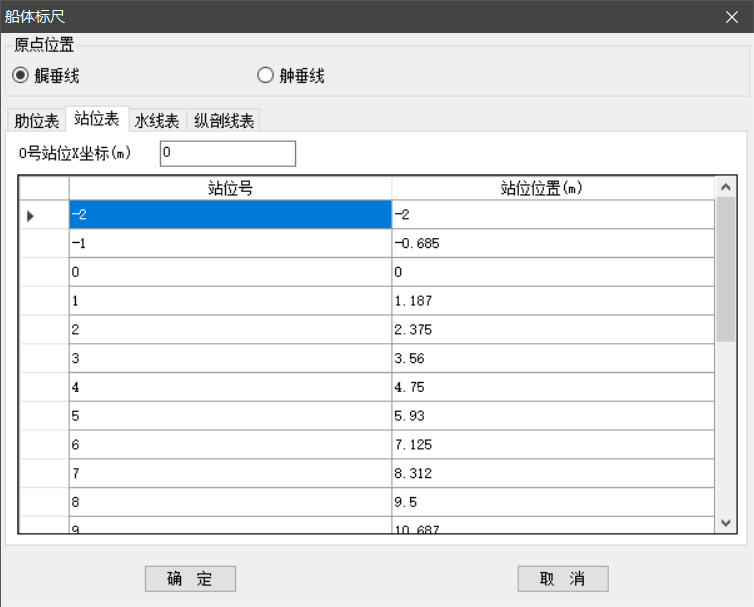Click the table scrollbar up arrow
Viewport: 754px width, 607px height.
[x=726, y=187]
